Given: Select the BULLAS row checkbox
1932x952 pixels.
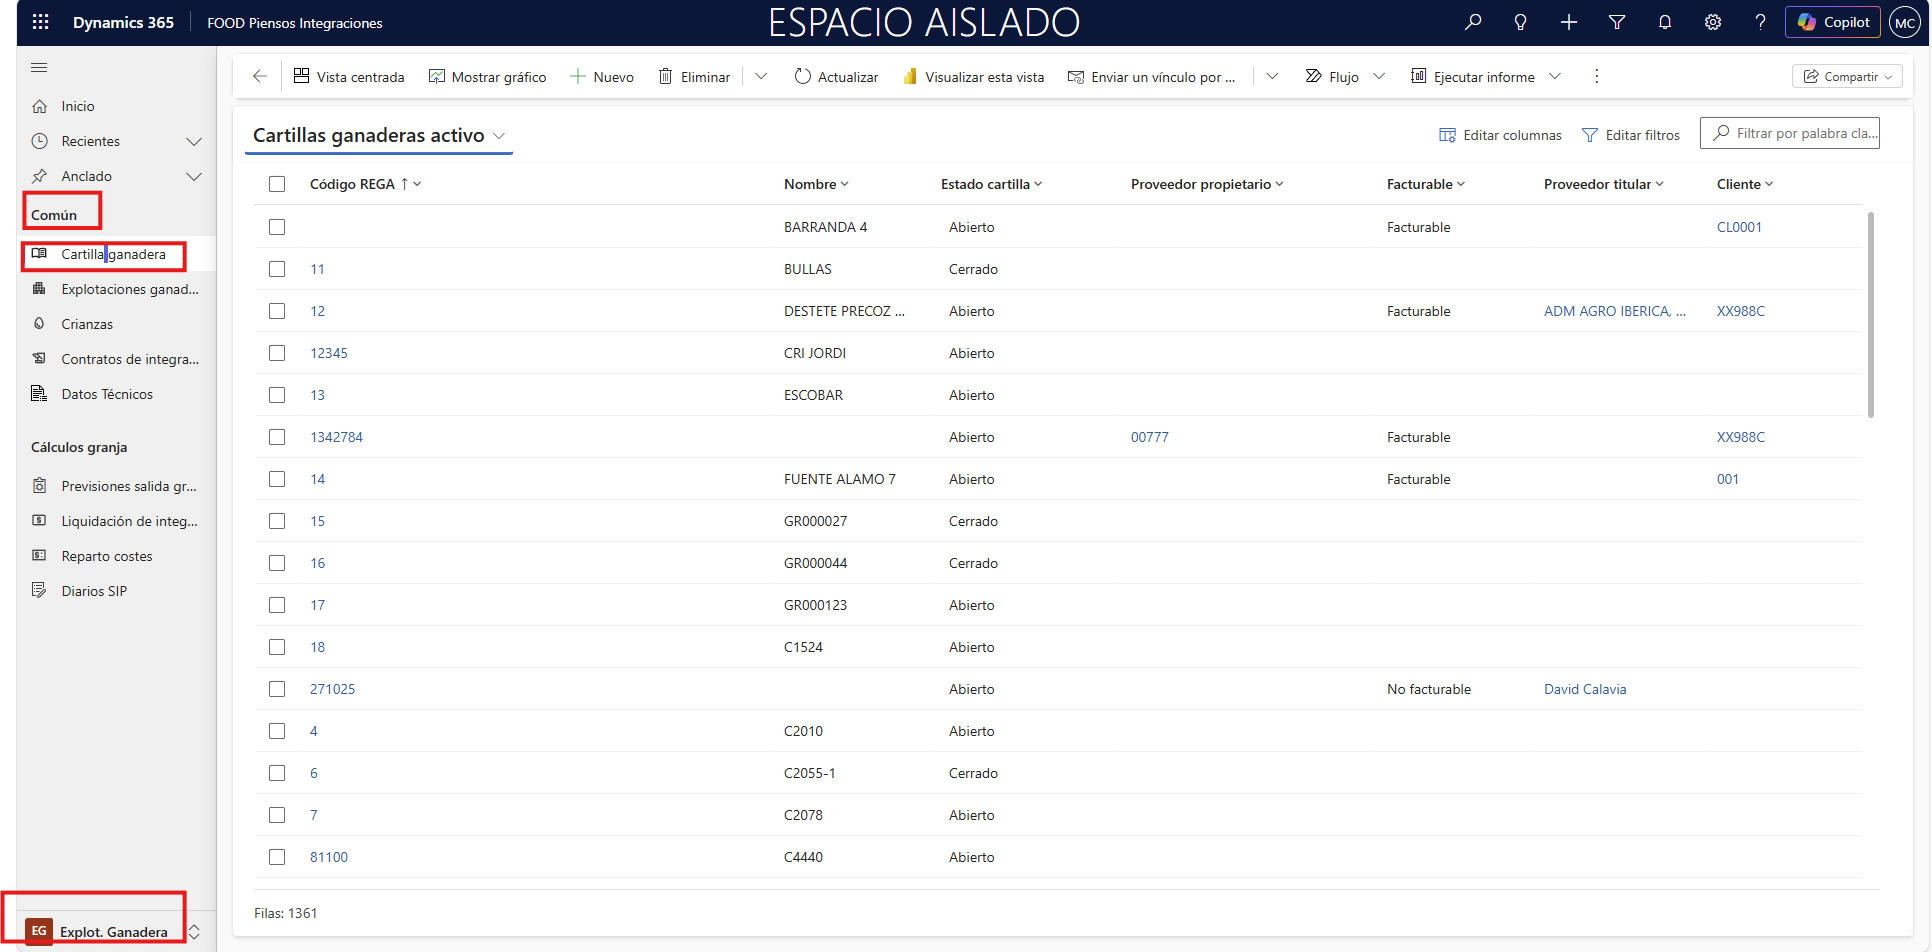Looking at the screenshot, I should (x=277, y=269).
